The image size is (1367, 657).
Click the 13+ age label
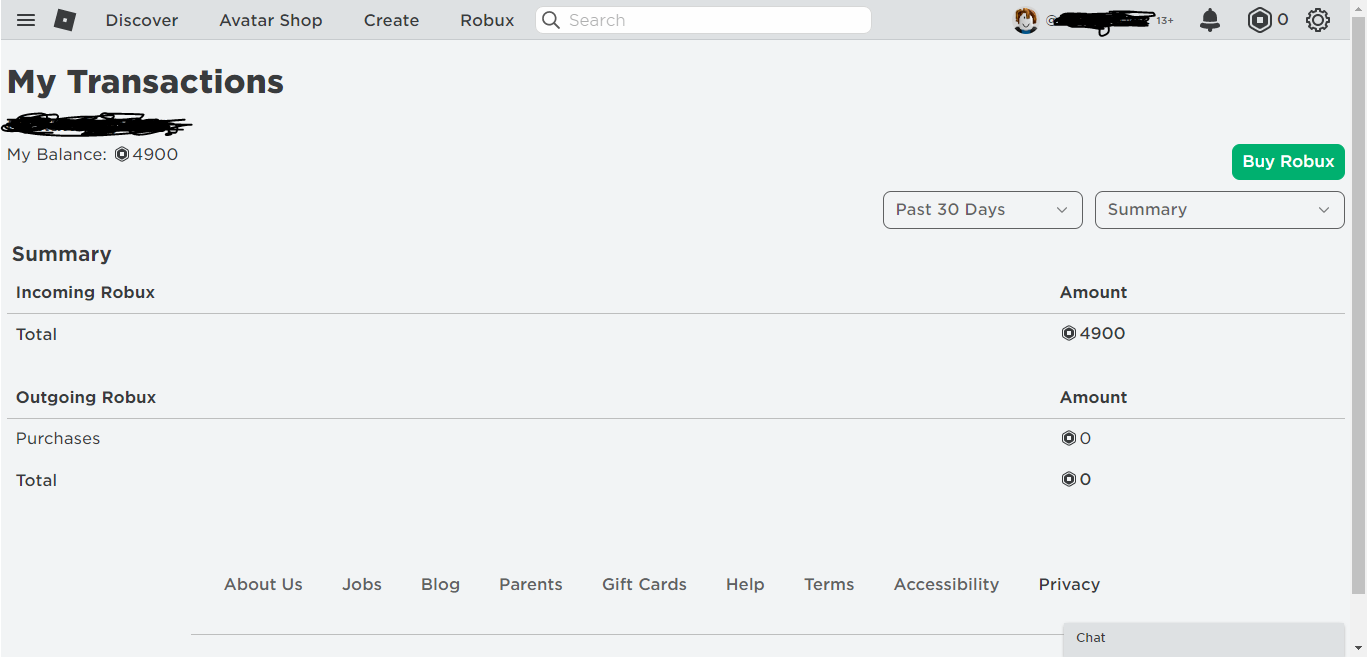tap(1165, 20)
